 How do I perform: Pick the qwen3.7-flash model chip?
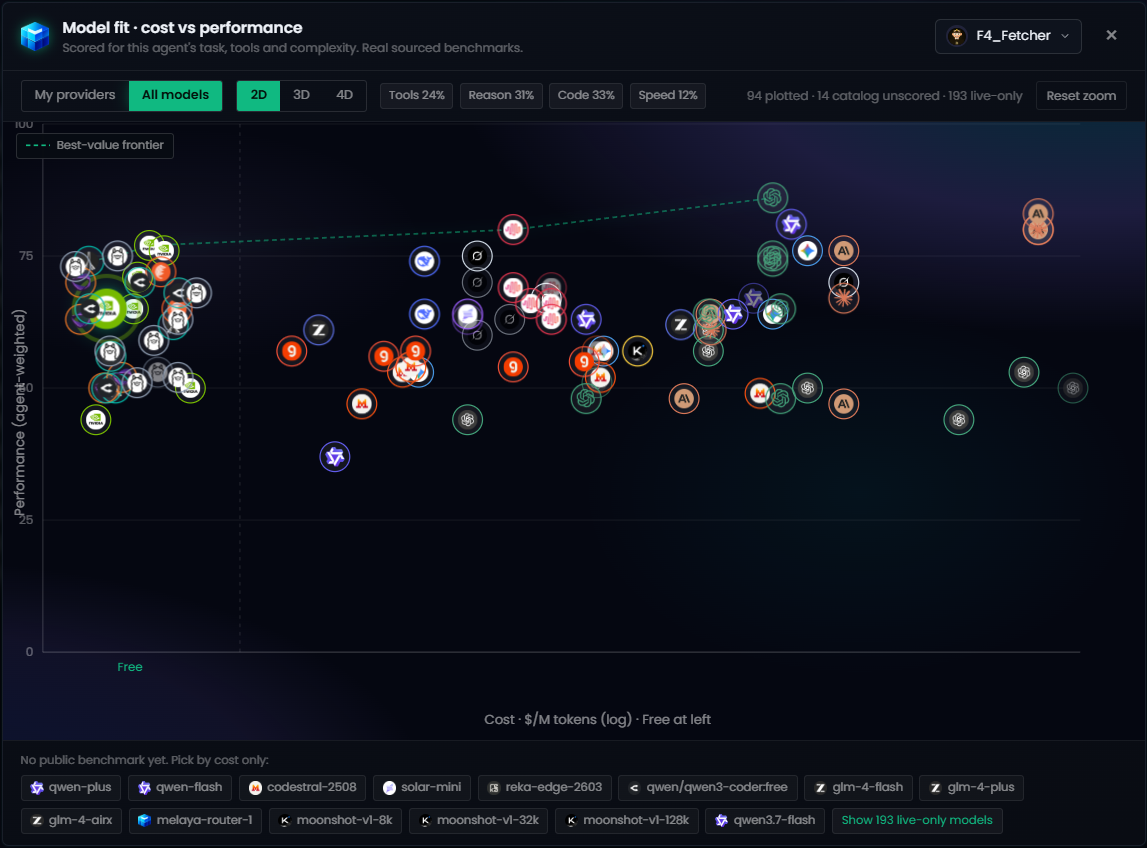coord(765,820)
